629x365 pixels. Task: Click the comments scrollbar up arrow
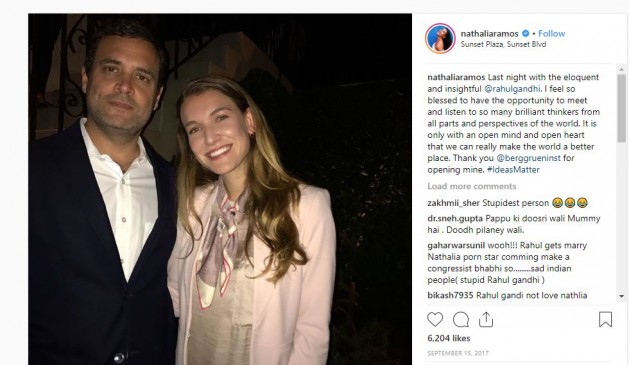[621, 69]
